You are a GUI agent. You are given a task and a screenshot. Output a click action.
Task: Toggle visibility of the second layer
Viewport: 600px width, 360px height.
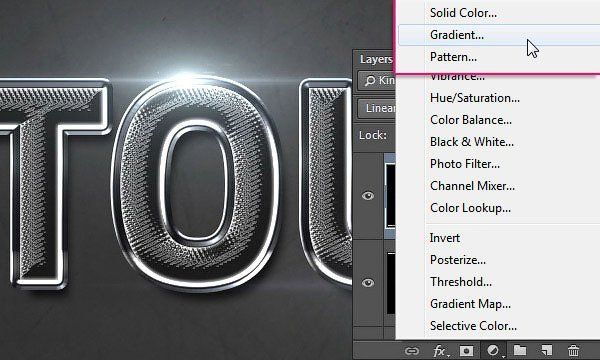pyautogui.click(x=368, y=283)
